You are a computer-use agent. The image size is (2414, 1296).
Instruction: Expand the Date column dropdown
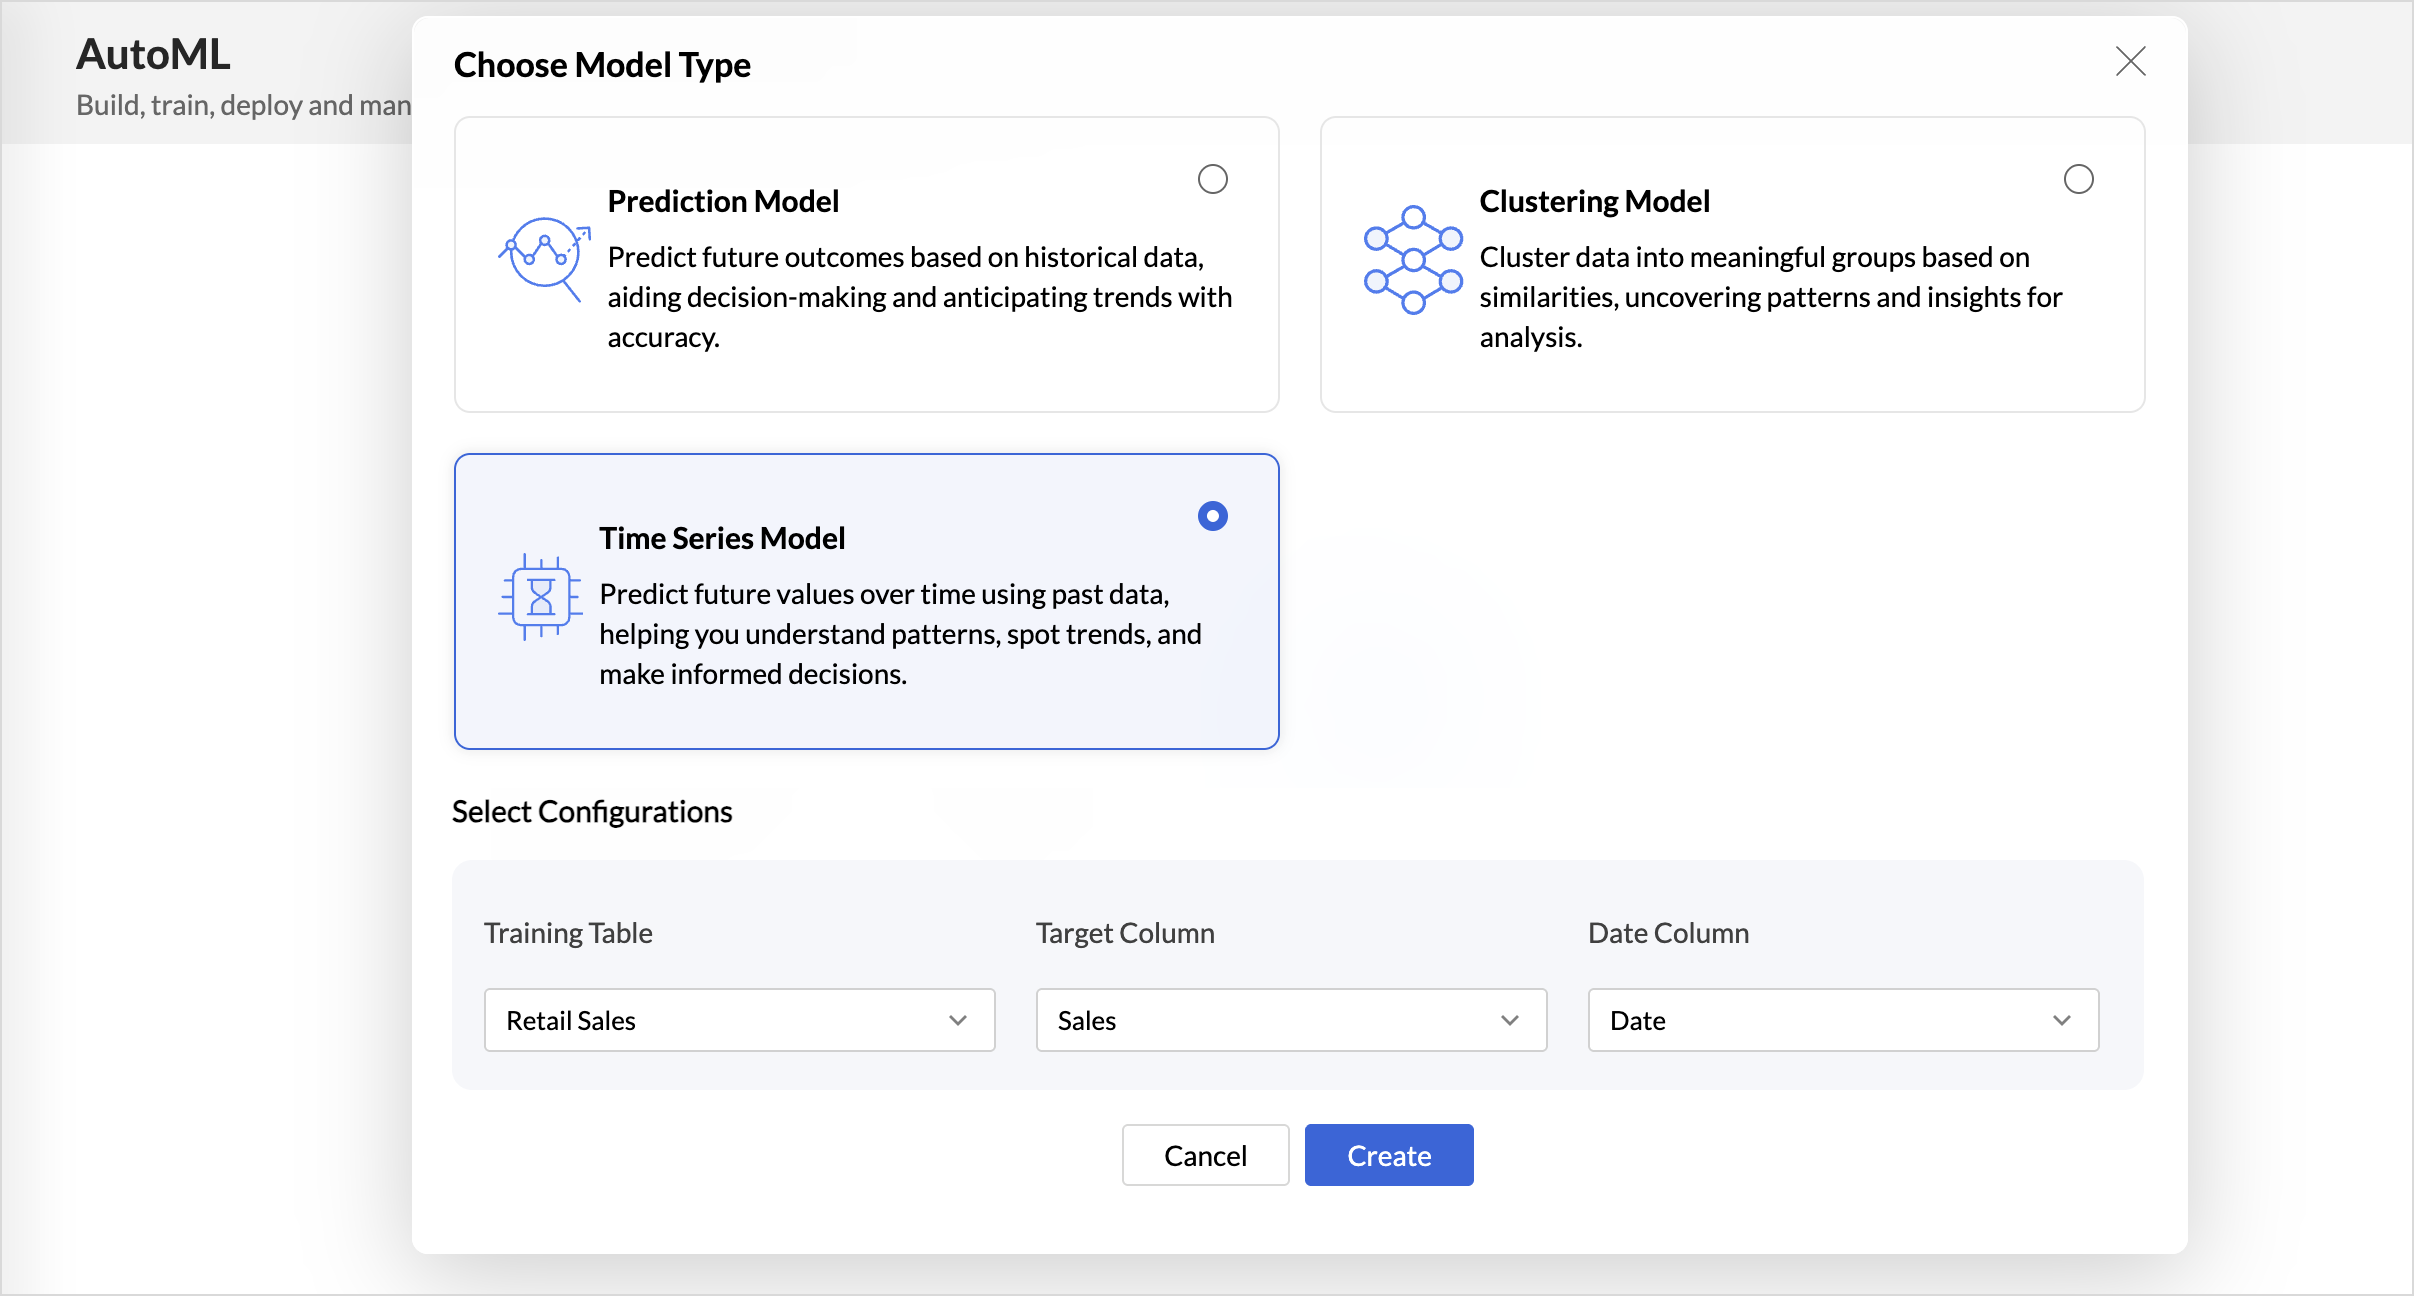click(1844, 1020)
